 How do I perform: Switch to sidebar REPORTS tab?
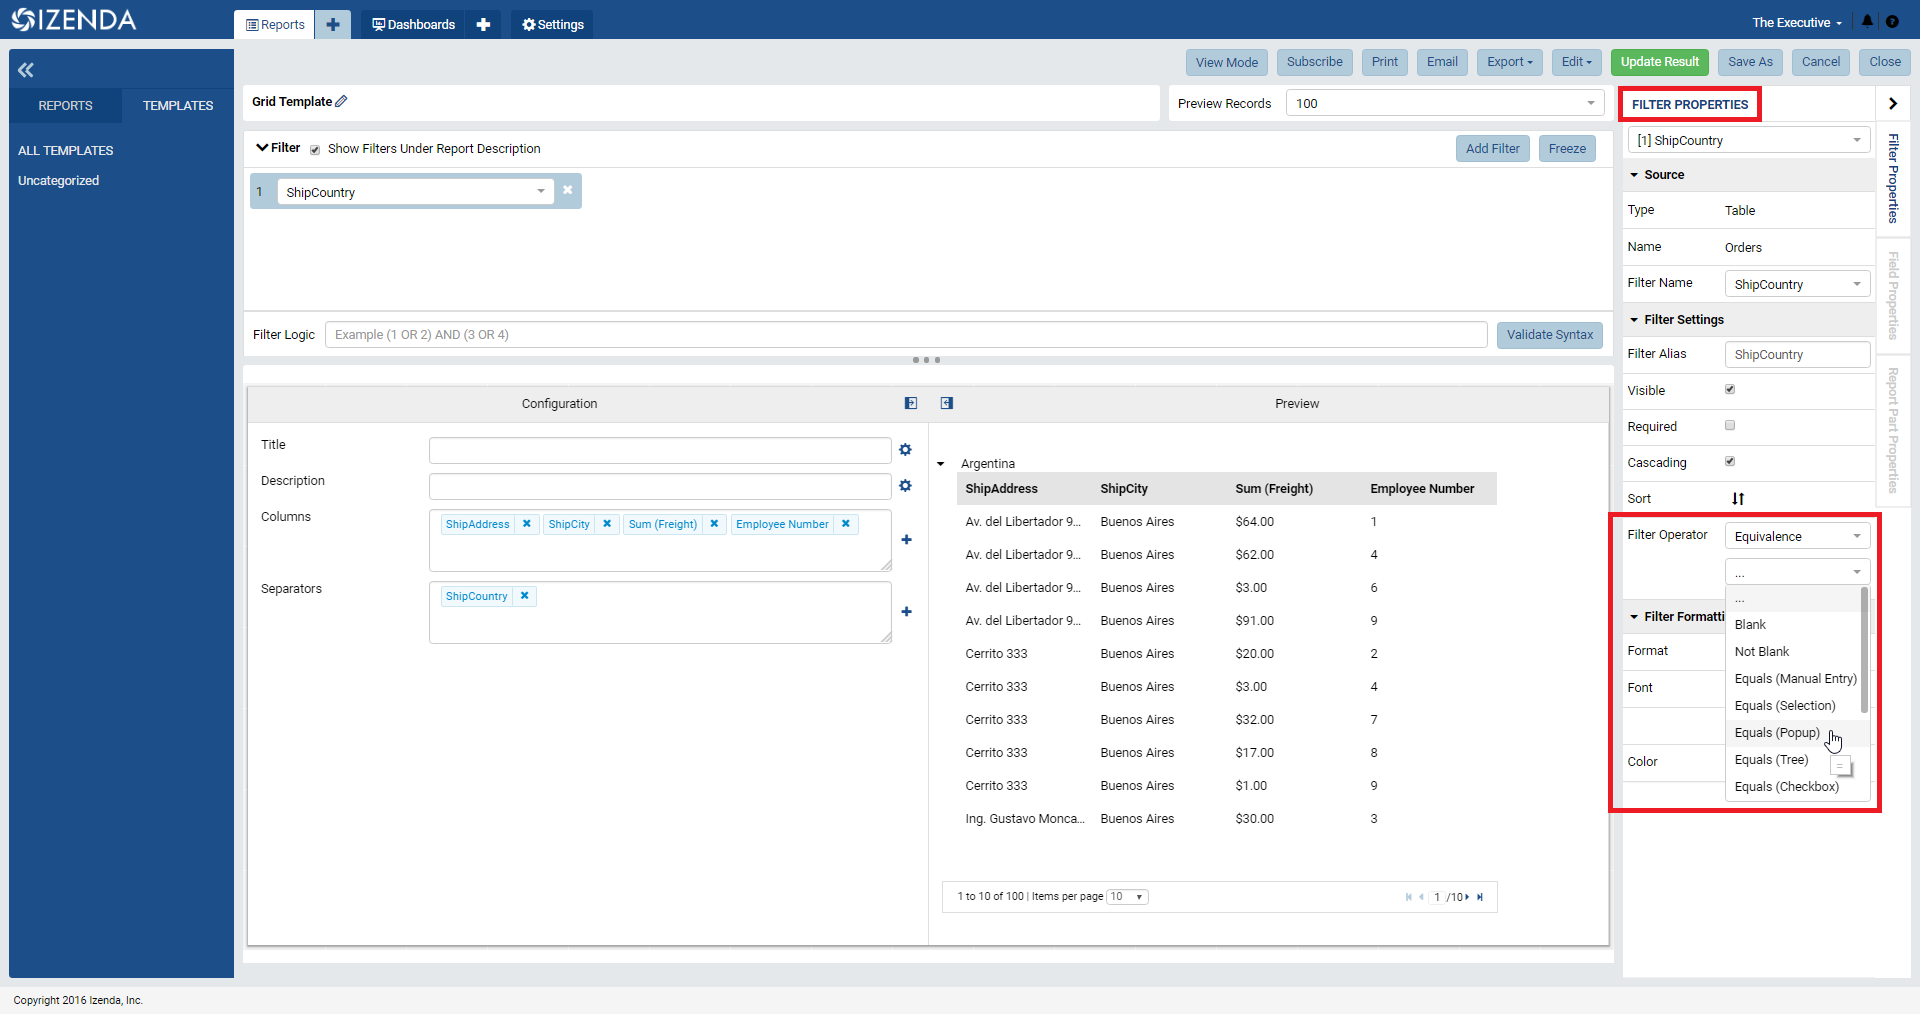pyautogui.click(x=65, y=105)
